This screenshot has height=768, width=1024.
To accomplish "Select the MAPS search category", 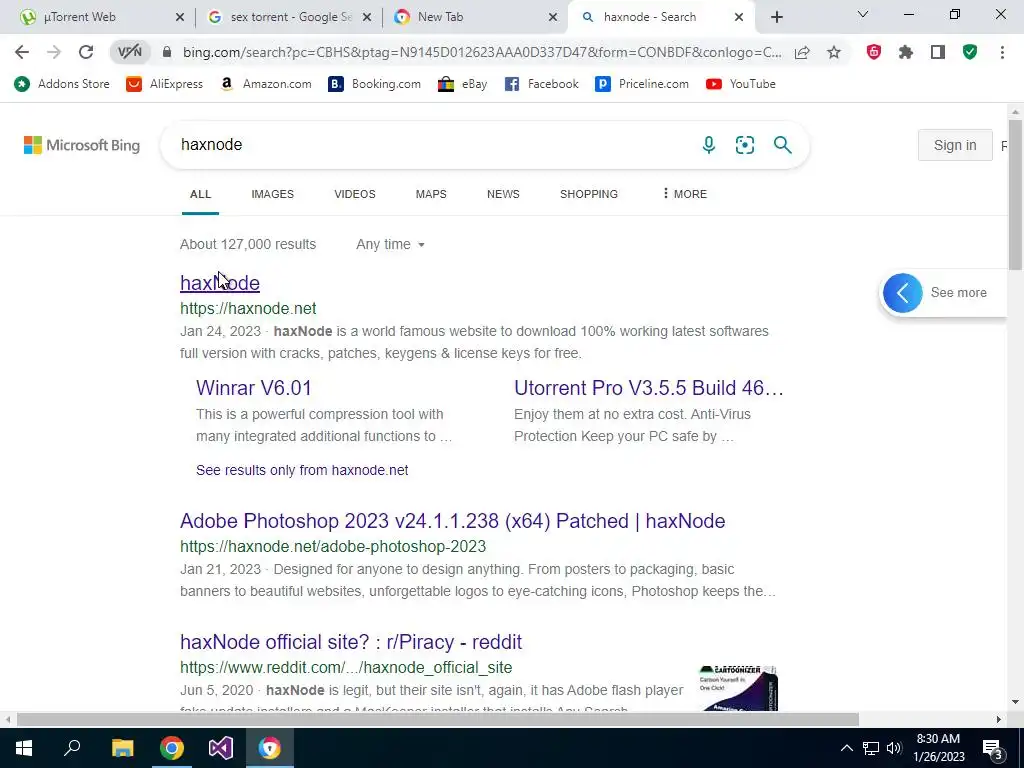I will click(431, 194).
